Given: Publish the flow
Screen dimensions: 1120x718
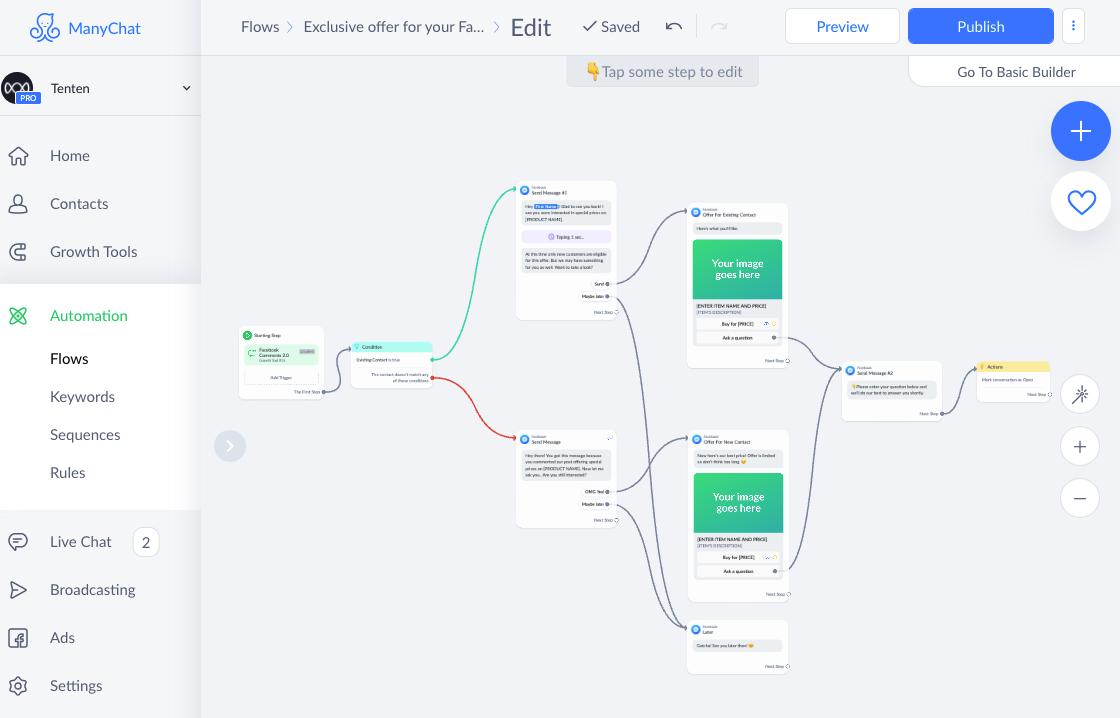Looking at the screenshot, I should click(x=981, y=26).
